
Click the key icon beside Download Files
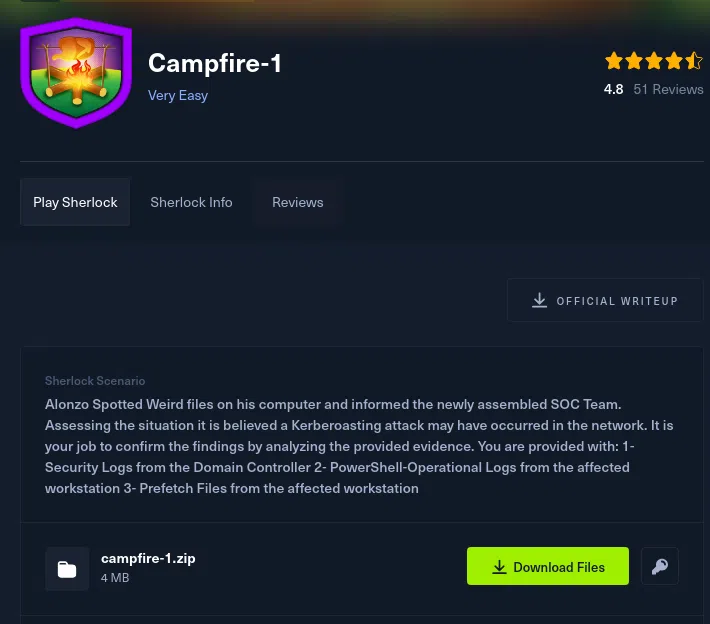click(x=660, y=566)
